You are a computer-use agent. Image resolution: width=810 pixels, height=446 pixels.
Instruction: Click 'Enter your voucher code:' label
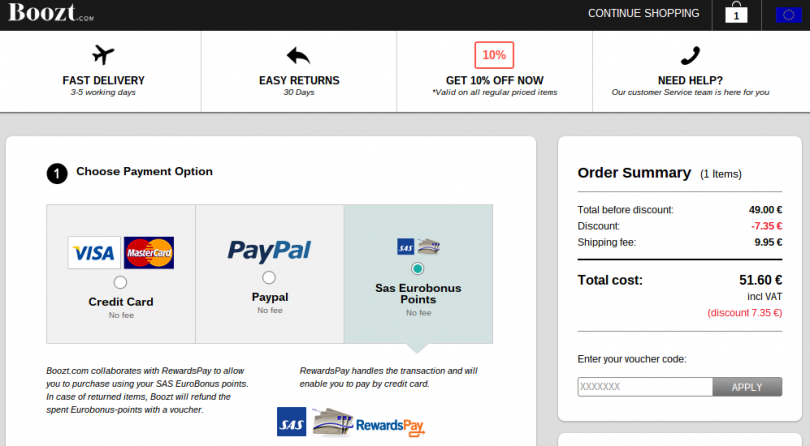coord(632,359)
